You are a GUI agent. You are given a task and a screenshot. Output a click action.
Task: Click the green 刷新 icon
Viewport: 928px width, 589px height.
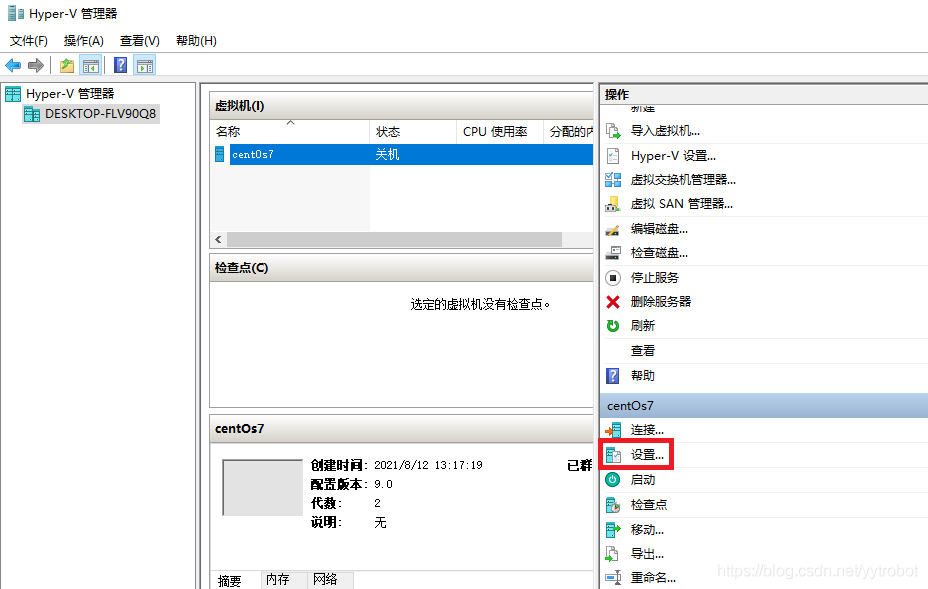coord(613,326)
